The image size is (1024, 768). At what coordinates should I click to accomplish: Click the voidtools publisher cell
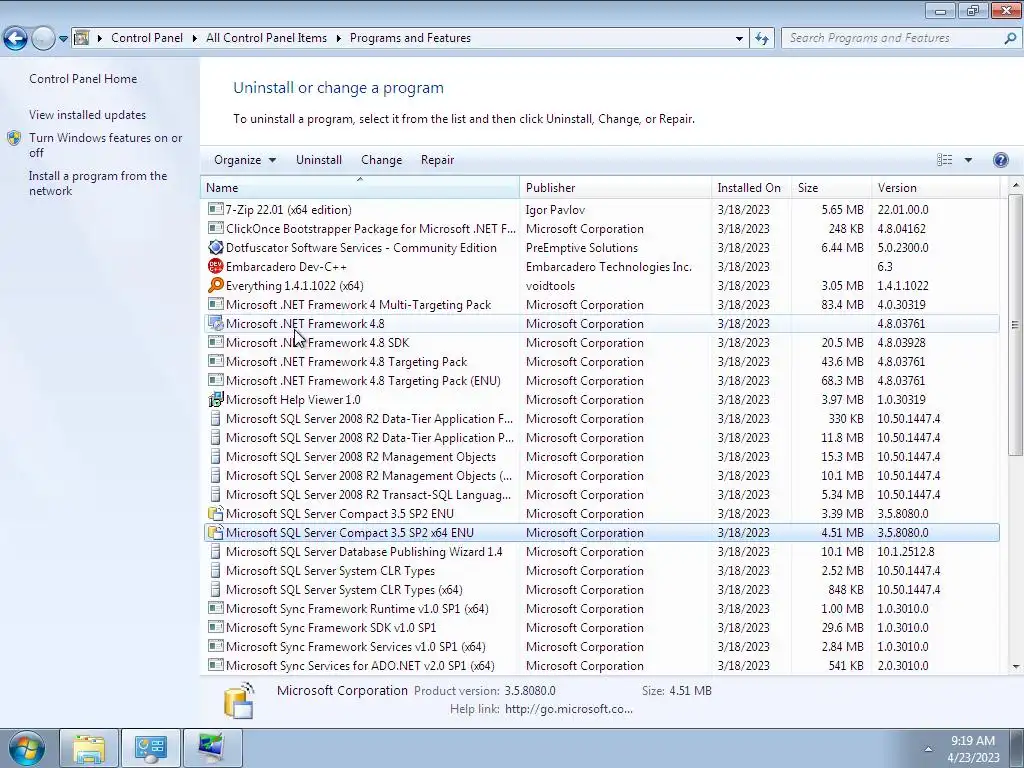(551, 285)
